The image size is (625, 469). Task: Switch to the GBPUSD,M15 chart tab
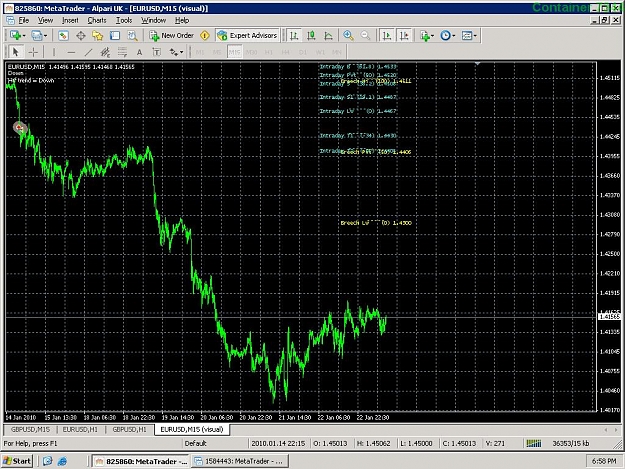coord(30,429)
